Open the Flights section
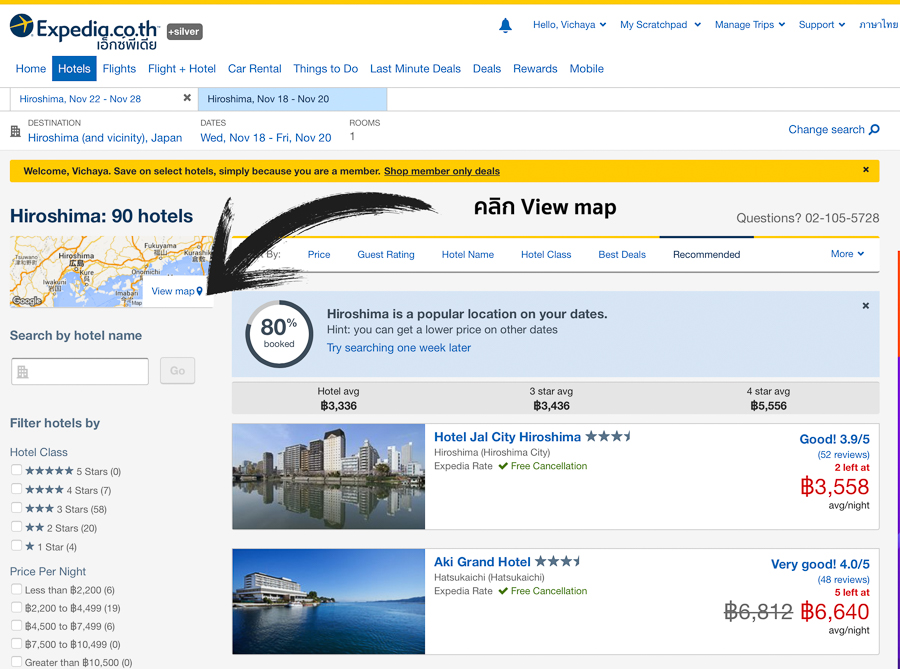 coord(119,68)
